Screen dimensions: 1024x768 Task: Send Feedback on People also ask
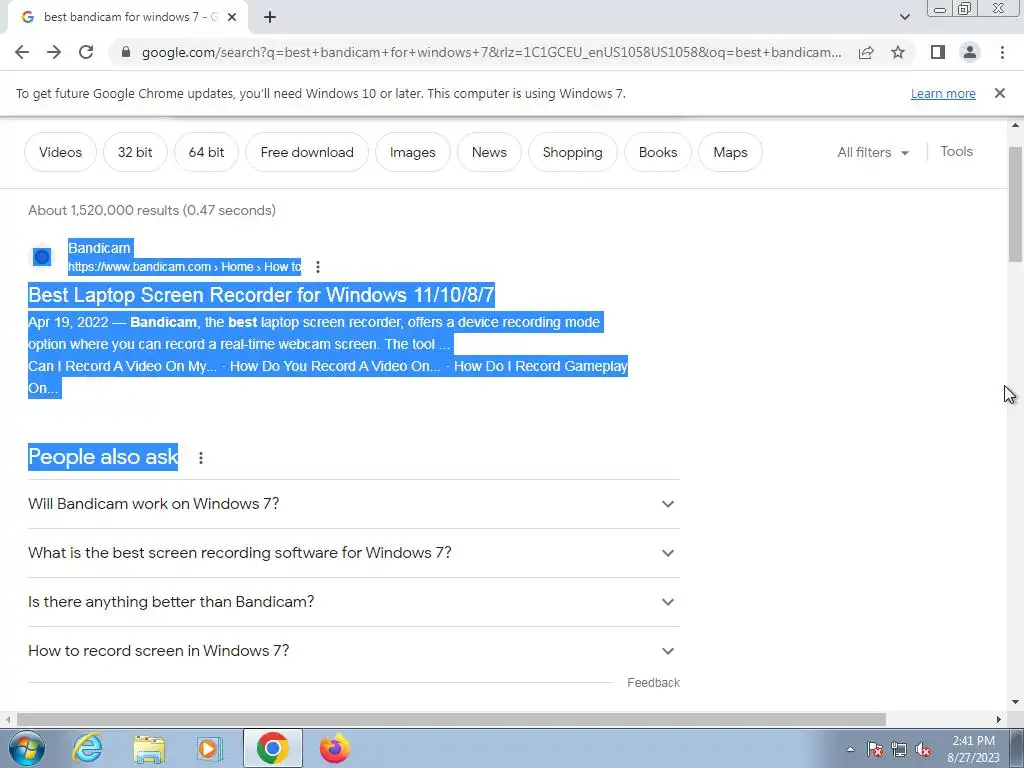coord(653,682)
